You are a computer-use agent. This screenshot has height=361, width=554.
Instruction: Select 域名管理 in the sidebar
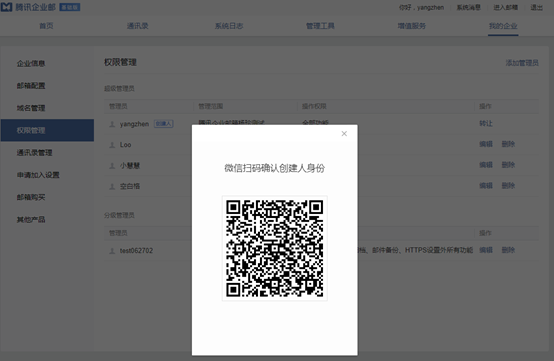tap(31, 108)
